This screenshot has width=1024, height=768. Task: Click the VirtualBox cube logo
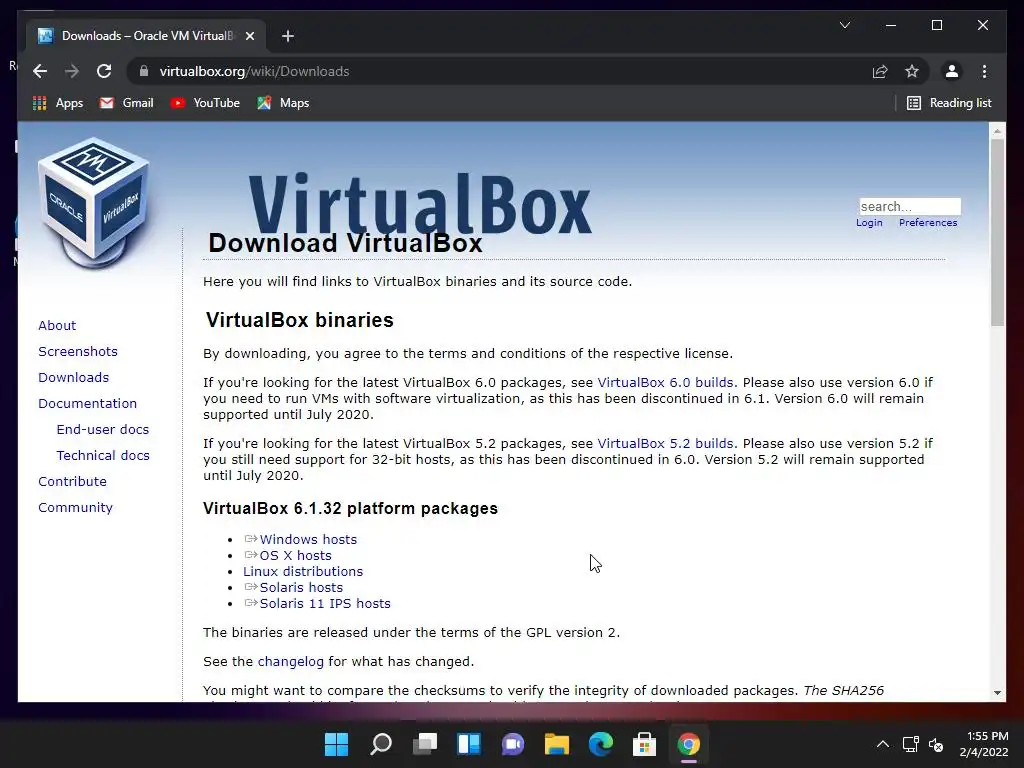point(94,202)
